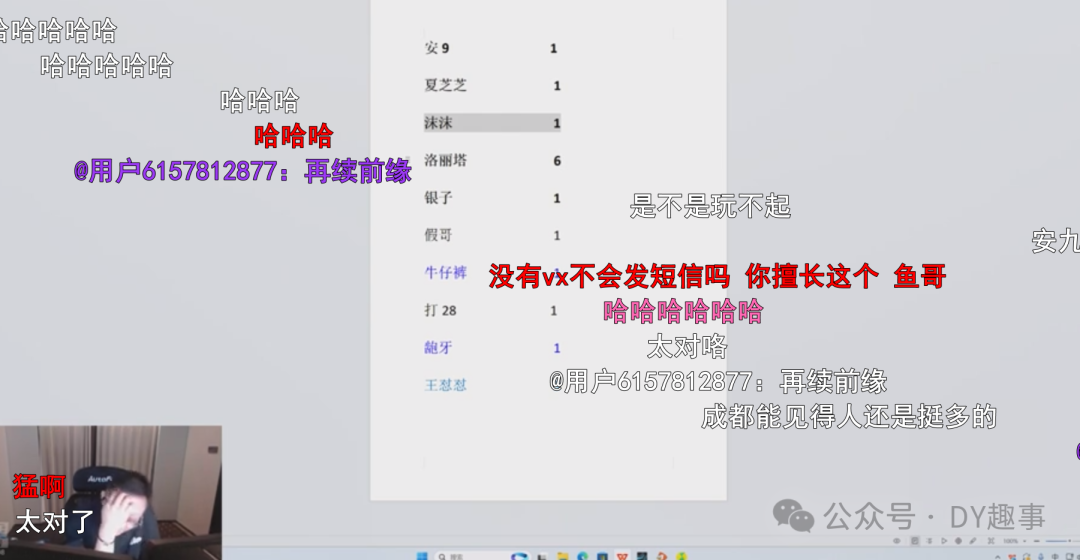1080x560 pixels.
Task: Expand the system tray hidden icons chevron
Action: [997, 557]
